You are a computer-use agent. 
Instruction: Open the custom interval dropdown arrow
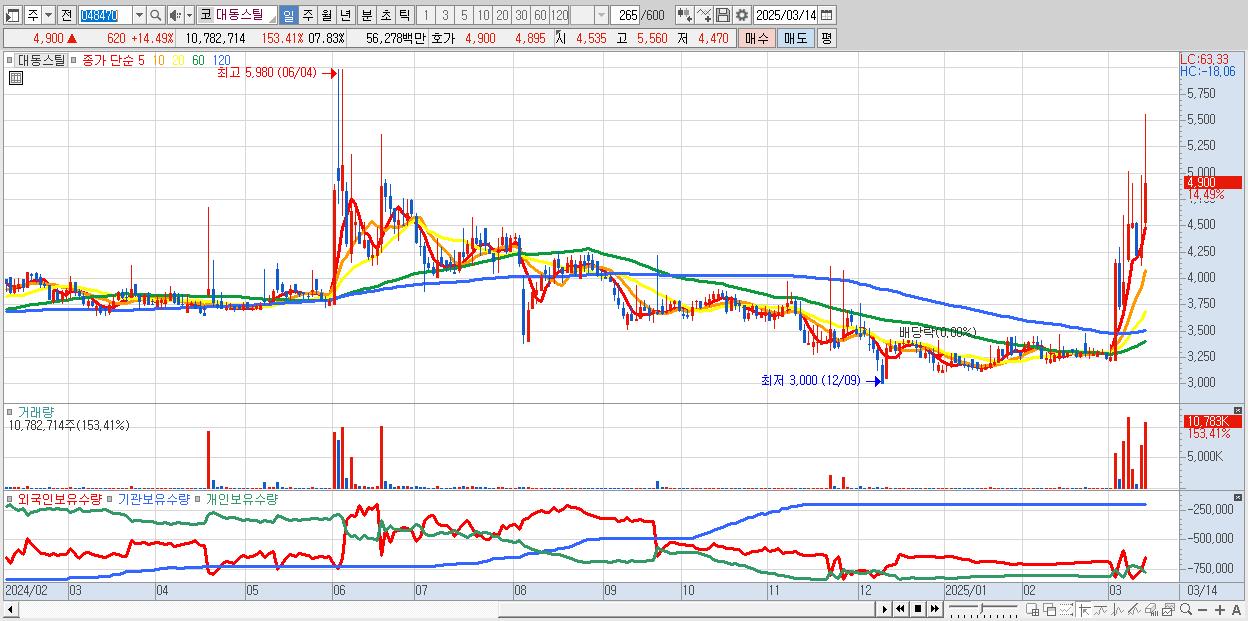(601, 15)
